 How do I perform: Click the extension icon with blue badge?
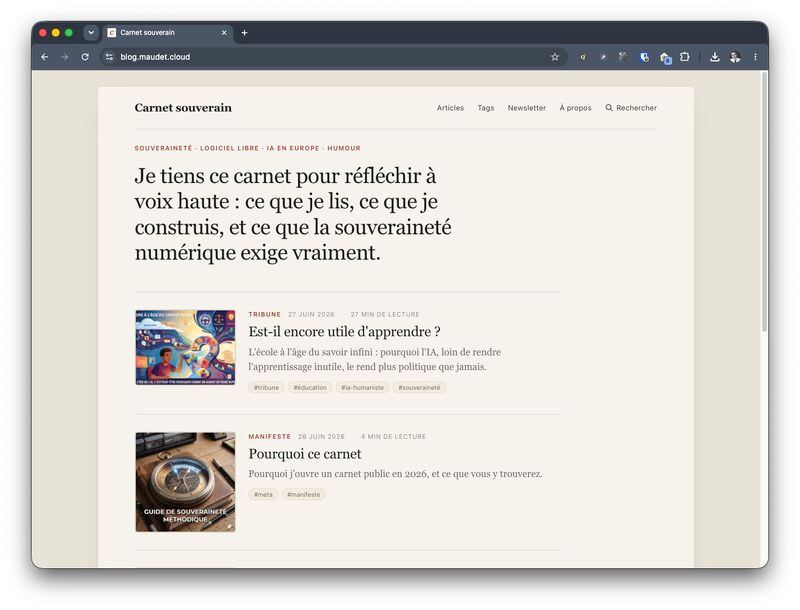(x=665, y=58)
